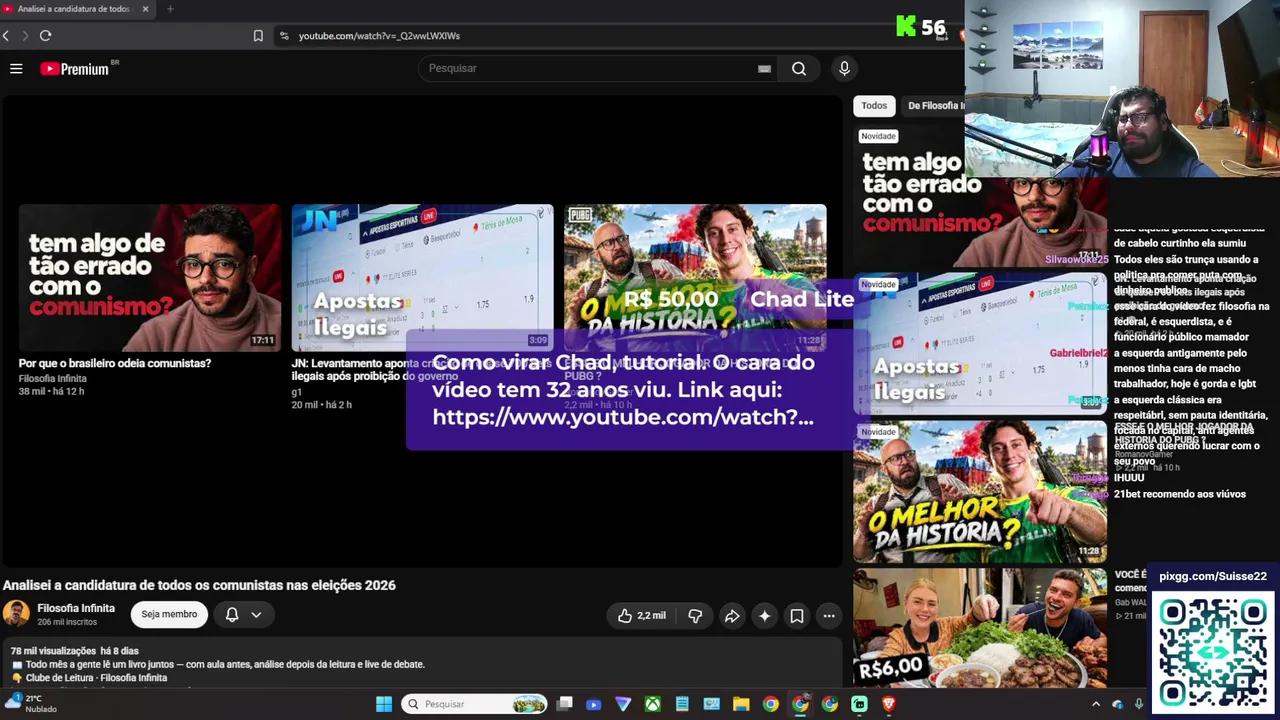Image resolution: width=1280 pixels, height=720 pixels.
Task: Open Task View from the taskbar
Action: [x=565, y=704]
